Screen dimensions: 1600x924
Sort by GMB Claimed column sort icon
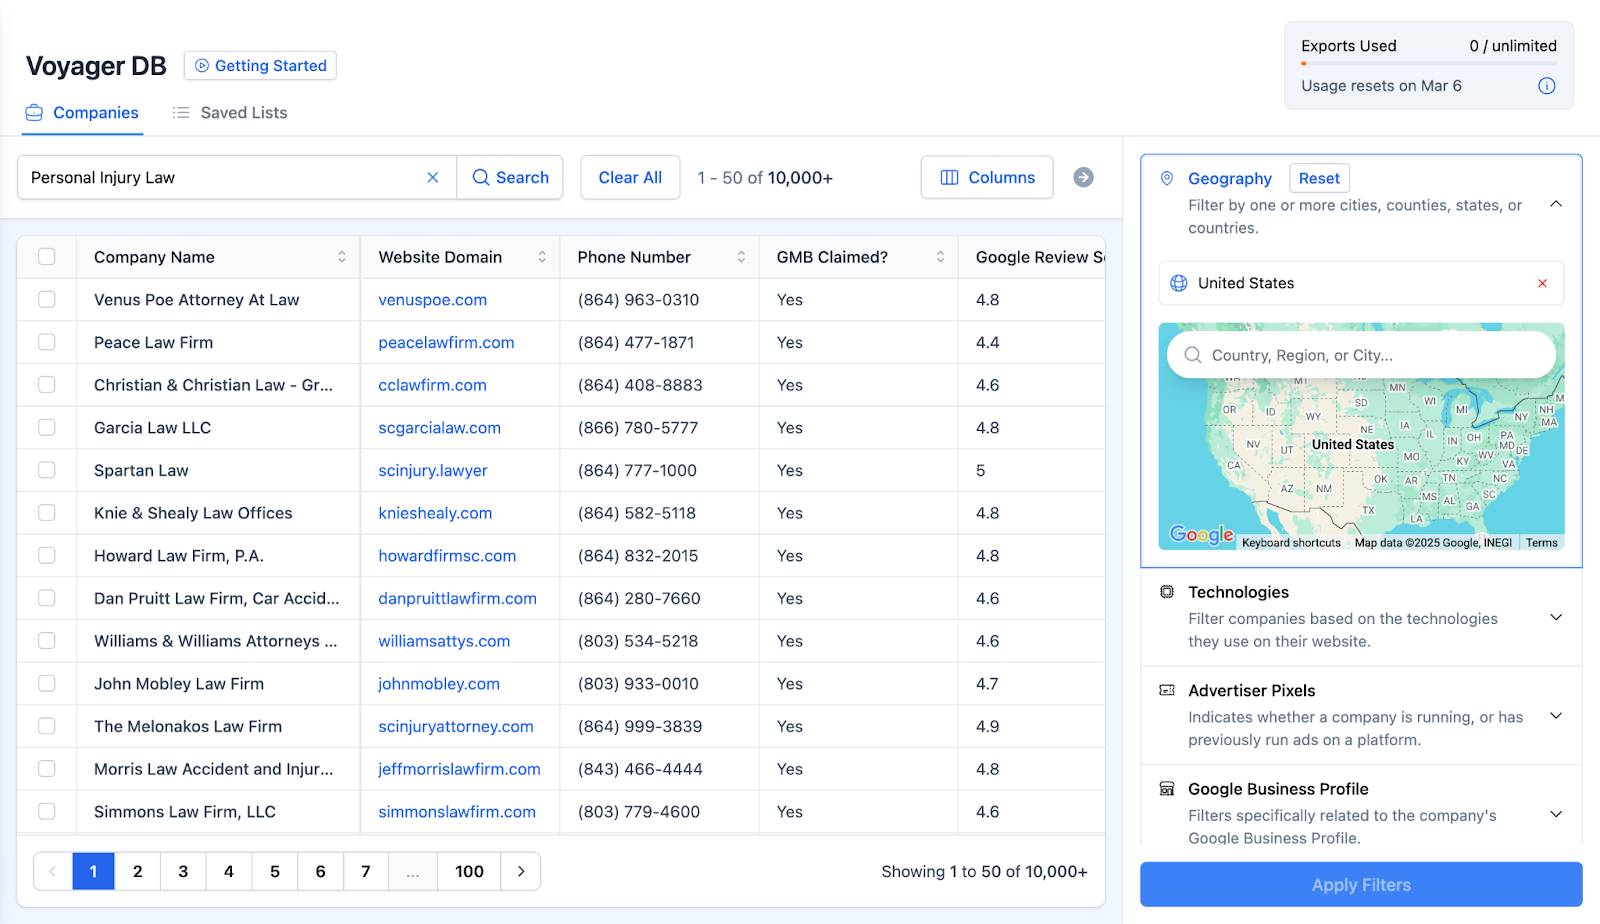pos(940,257)
